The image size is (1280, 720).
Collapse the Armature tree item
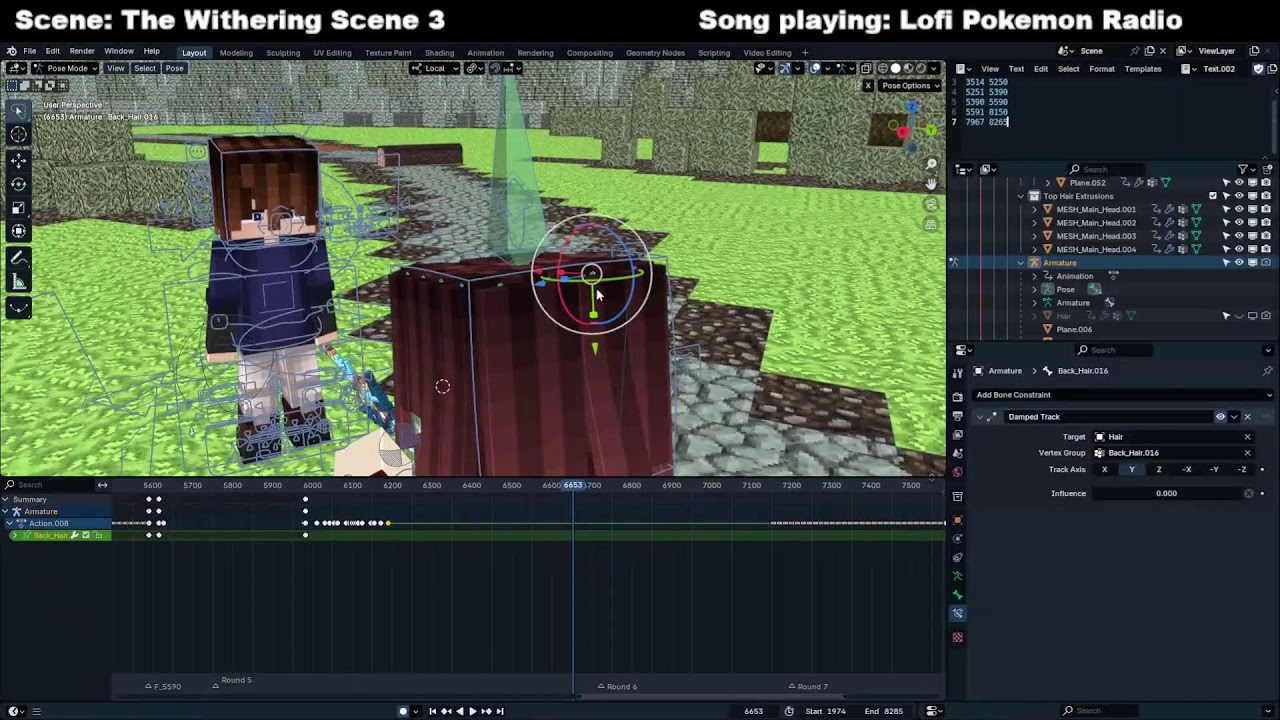pyautogui.click(x=1021, y=263)
